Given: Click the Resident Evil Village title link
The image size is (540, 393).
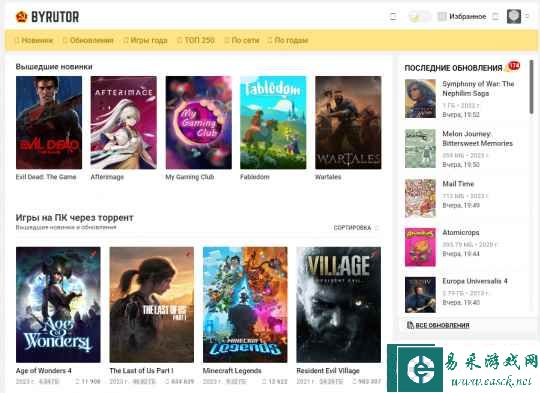Looking at the screenshot, I should [x=328, y=371].
